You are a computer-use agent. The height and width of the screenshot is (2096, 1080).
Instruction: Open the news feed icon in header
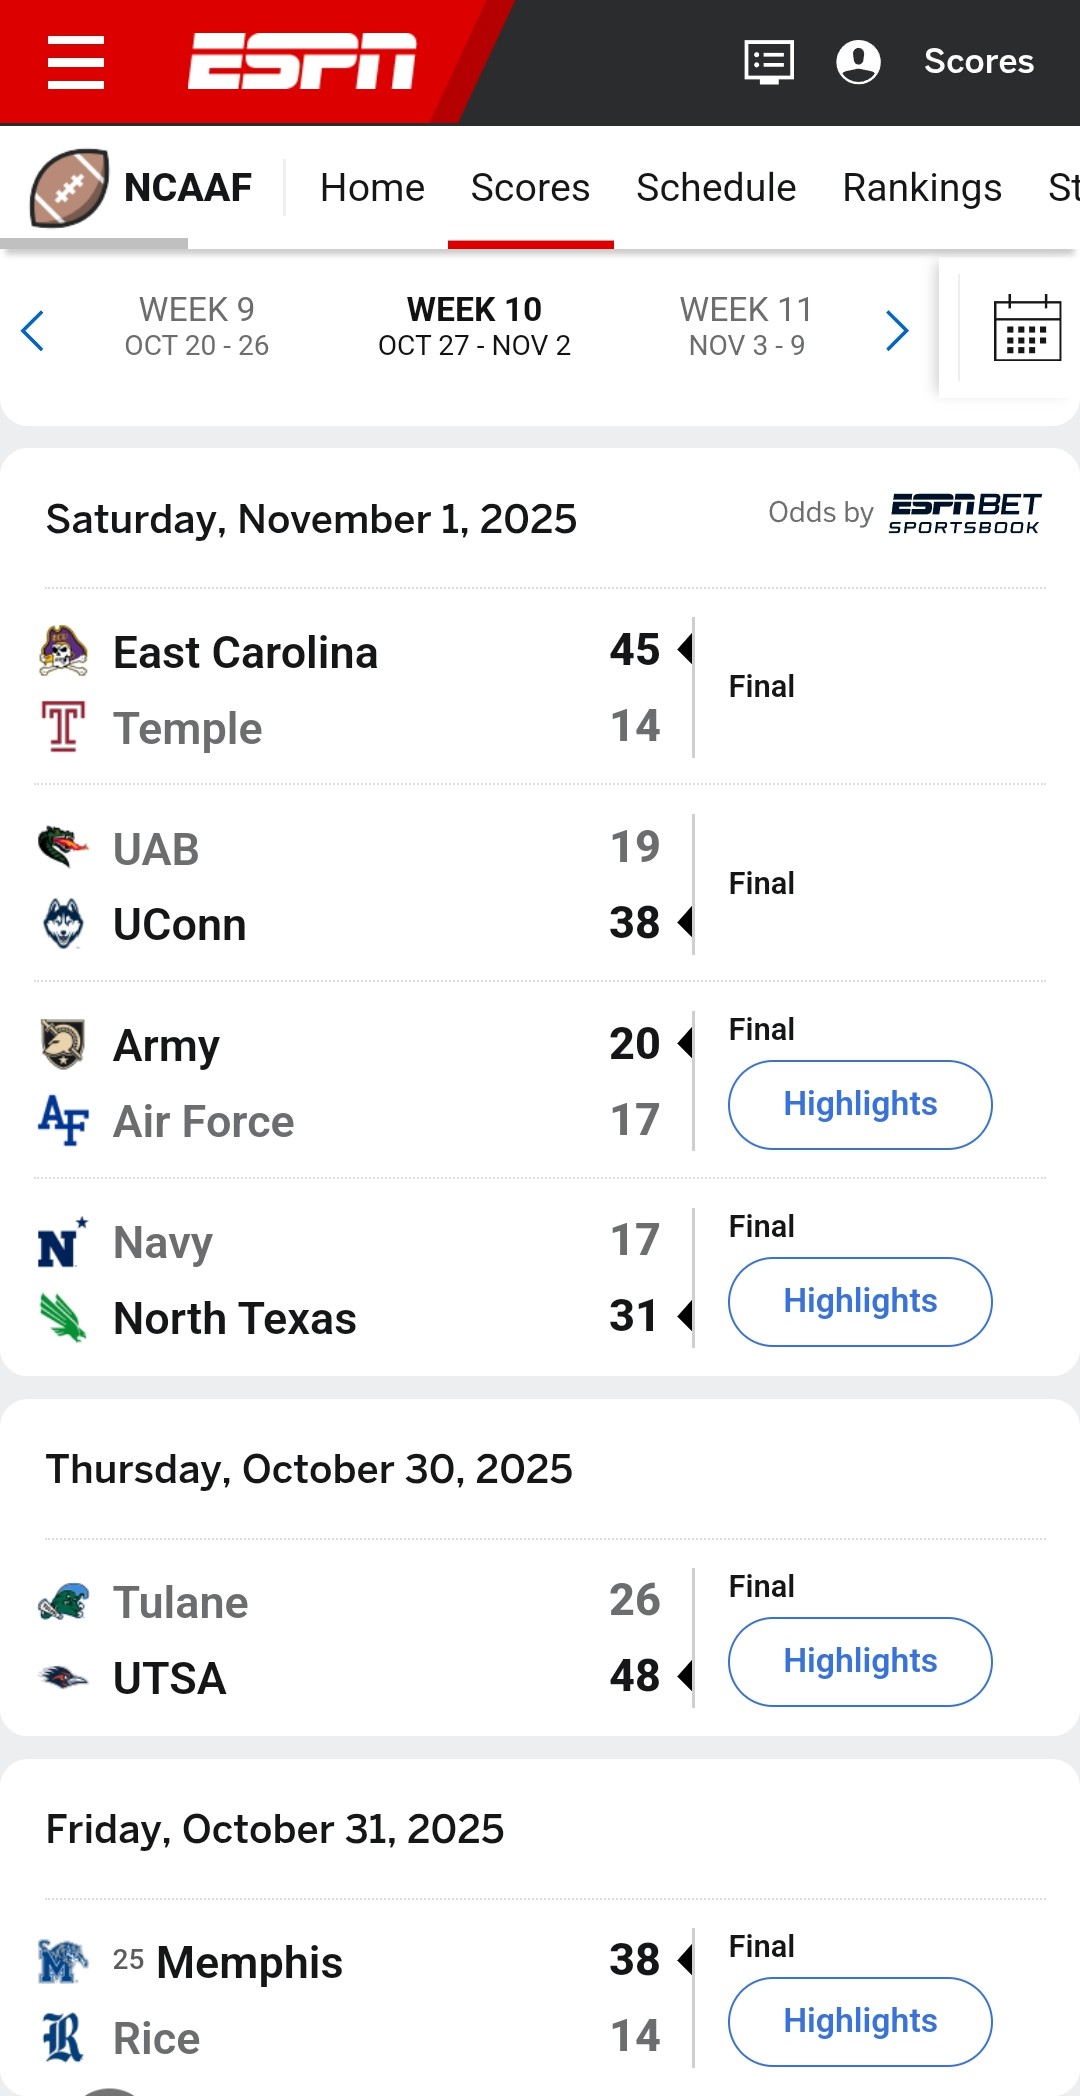[769, 62]
